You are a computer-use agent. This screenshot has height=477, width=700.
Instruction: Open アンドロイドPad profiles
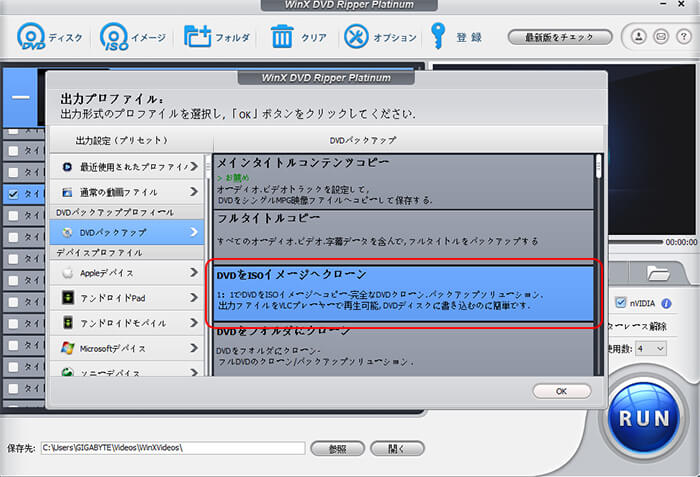point(127,297)
